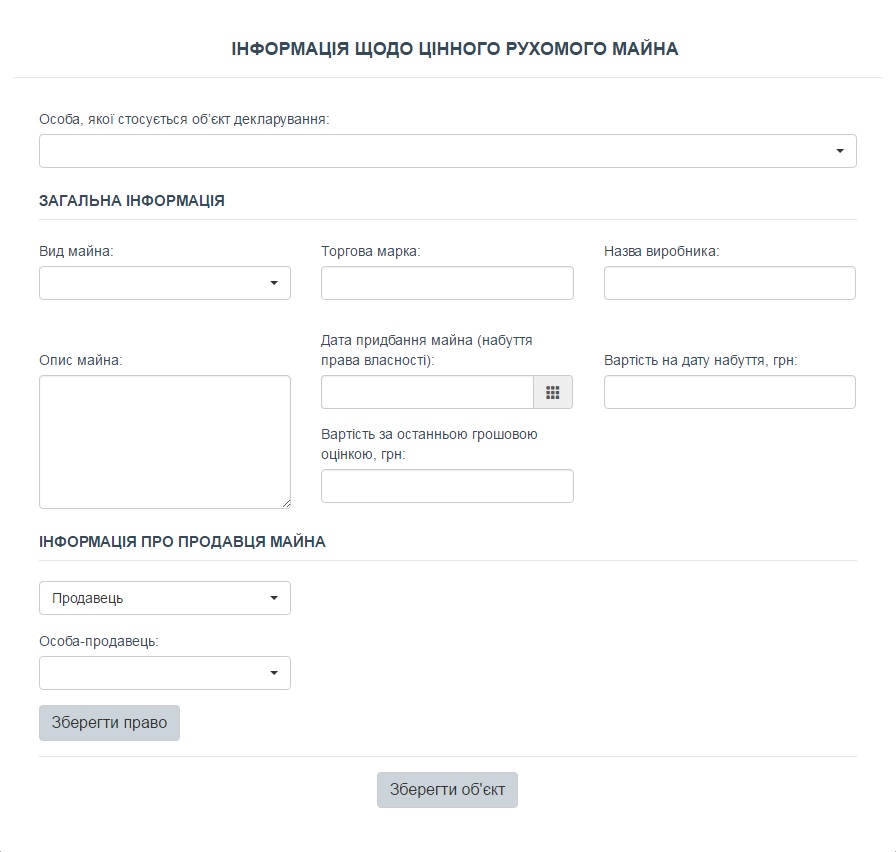Click the 'Вартість на дату набуття, грн' field
Viewport: 896px width, 852px height.
(x=730, y=392)
